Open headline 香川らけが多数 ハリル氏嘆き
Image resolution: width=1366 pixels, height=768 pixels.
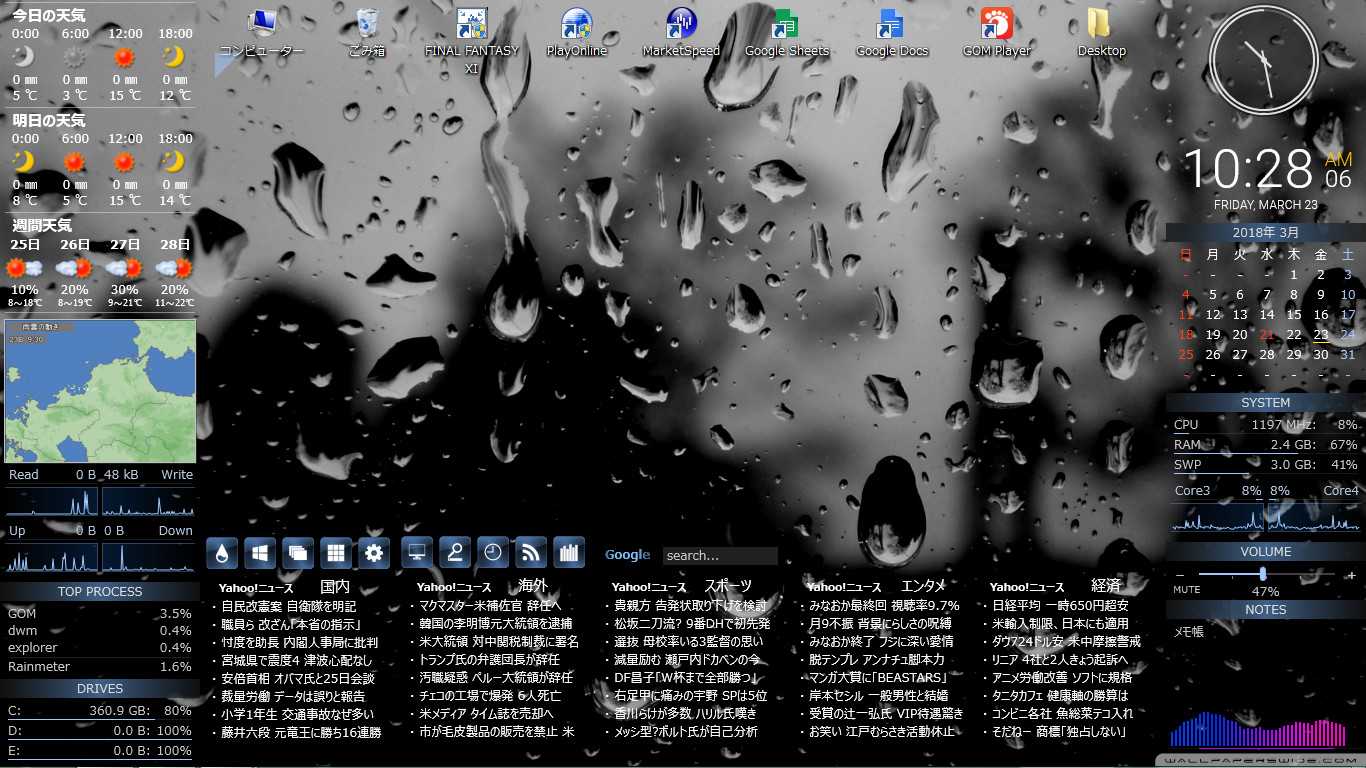(685, 713)
